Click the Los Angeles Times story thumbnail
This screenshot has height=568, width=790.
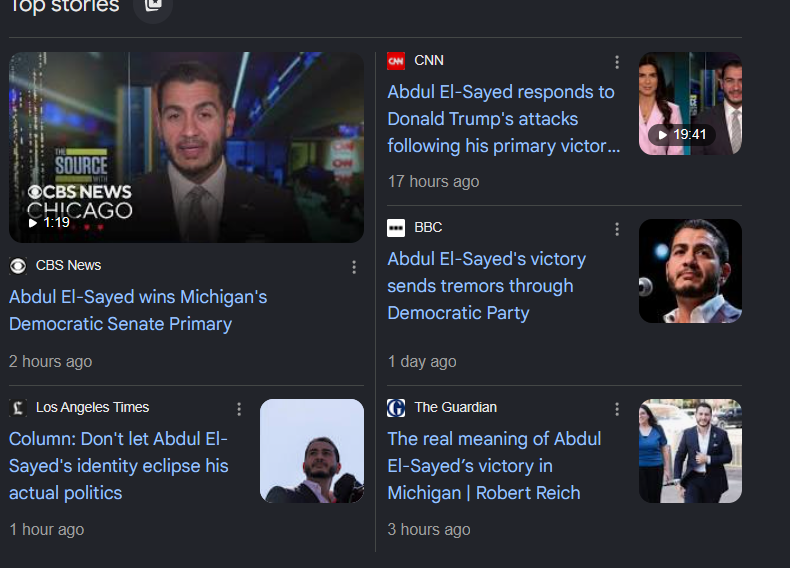coord(312,451)
